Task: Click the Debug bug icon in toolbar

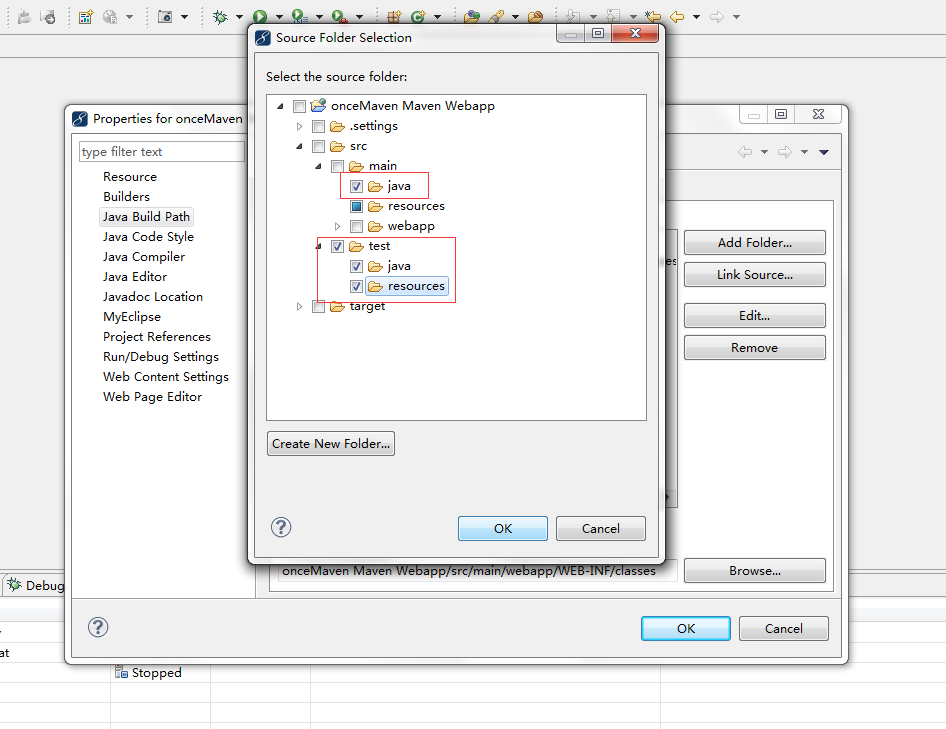Action: coord(221,17)
